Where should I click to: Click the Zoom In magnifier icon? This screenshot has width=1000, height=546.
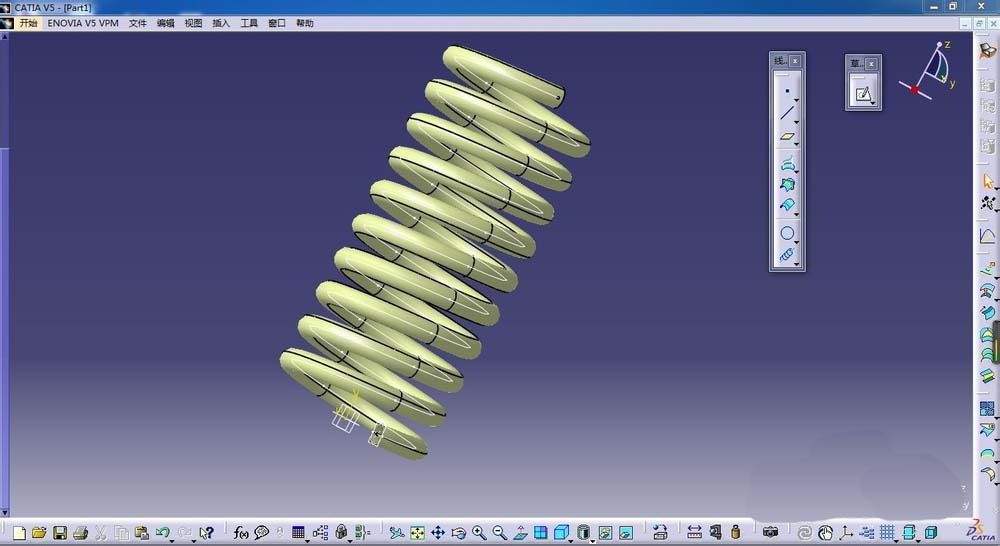479,532
